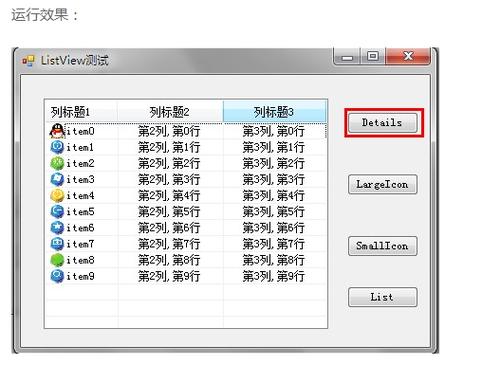
Task: Click cell 第2列,第5行
Action: 169,212
